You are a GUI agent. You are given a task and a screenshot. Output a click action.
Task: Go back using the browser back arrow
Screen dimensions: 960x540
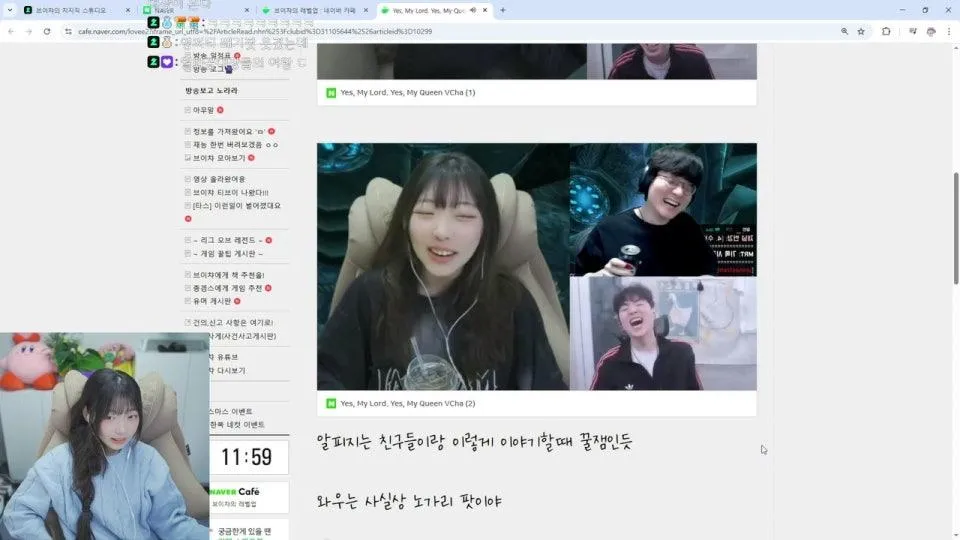[11, 31]
